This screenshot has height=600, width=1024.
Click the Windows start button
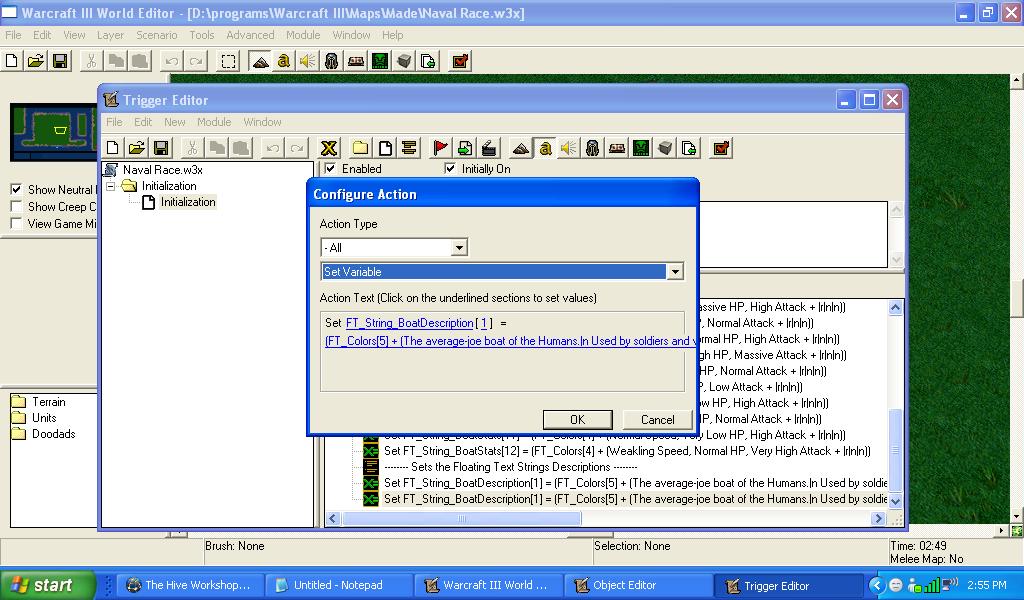click(48, 585)
